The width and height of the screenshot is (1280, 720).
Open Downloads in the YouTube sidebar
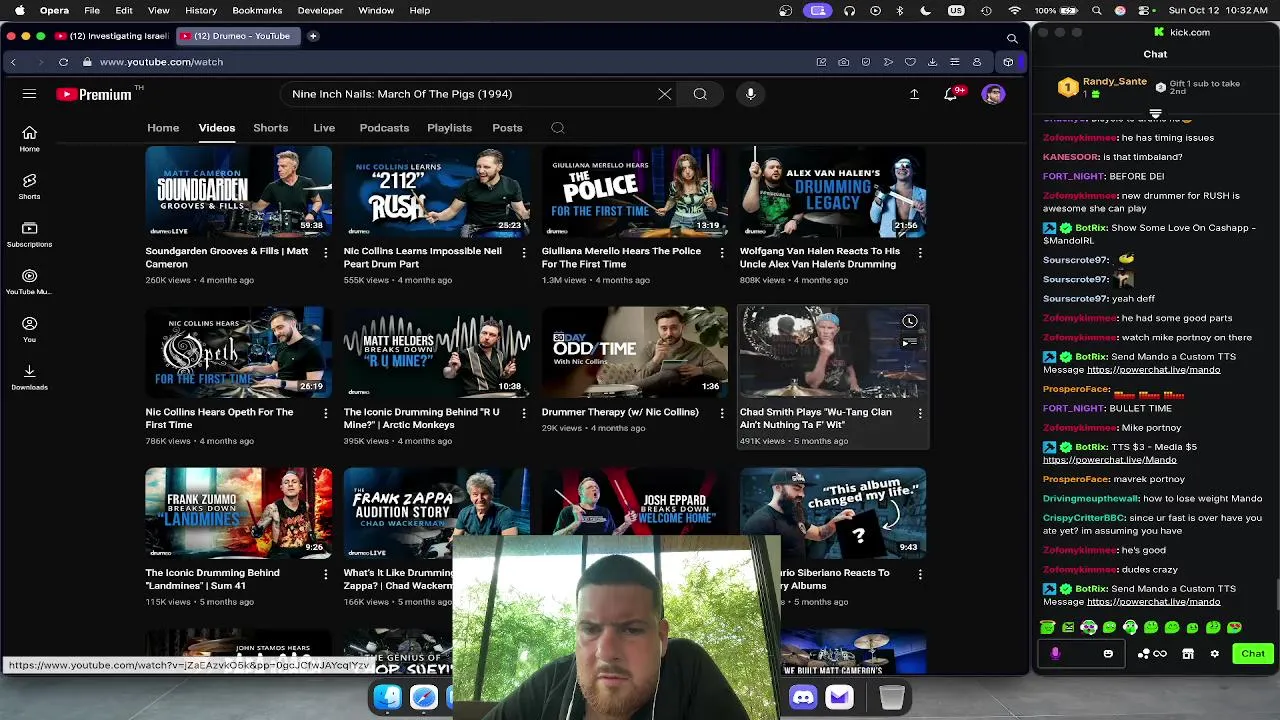click(29, 377)
